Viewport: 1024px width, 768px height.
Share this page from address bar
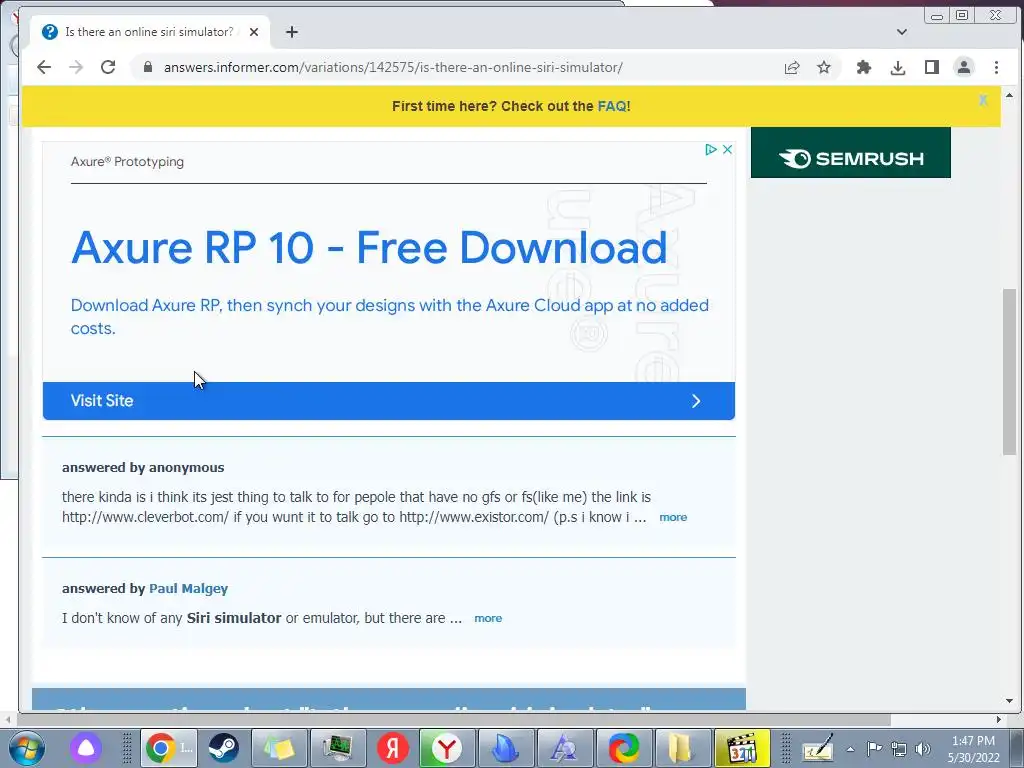point(792,67)
